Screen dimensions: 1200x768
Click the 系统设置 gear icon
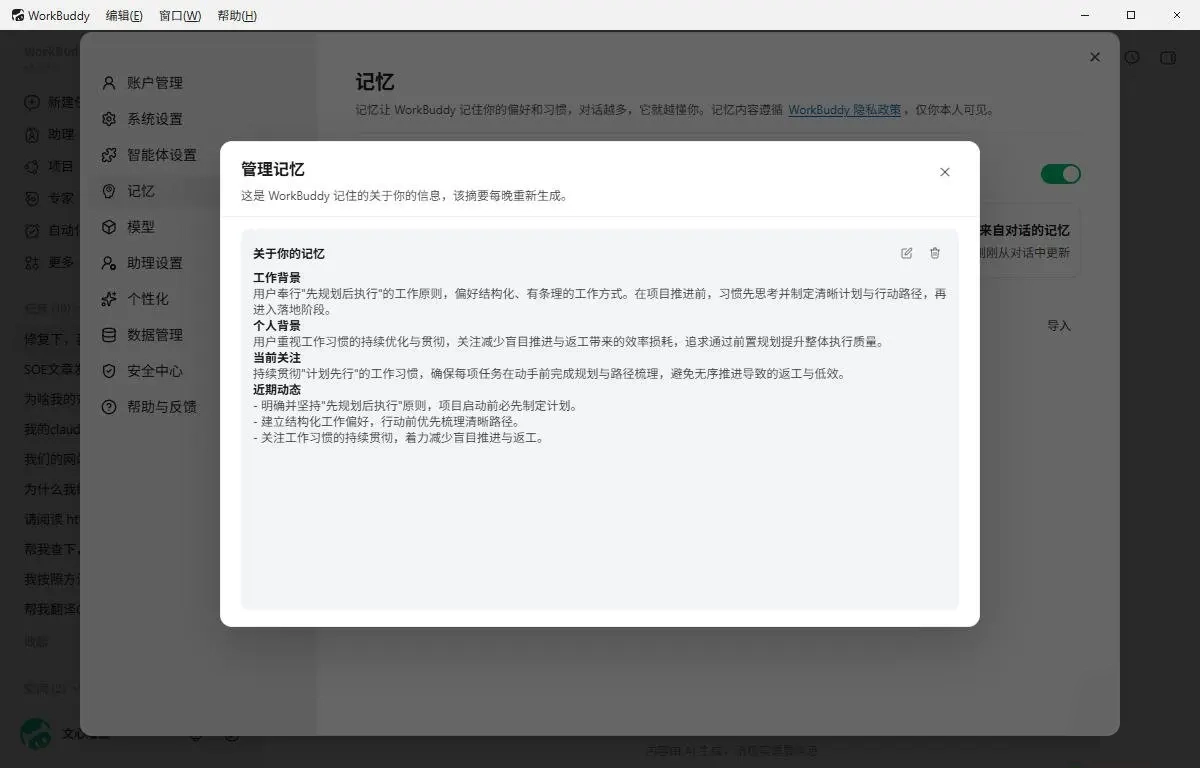pyautogui.click(x=109, y=119)
